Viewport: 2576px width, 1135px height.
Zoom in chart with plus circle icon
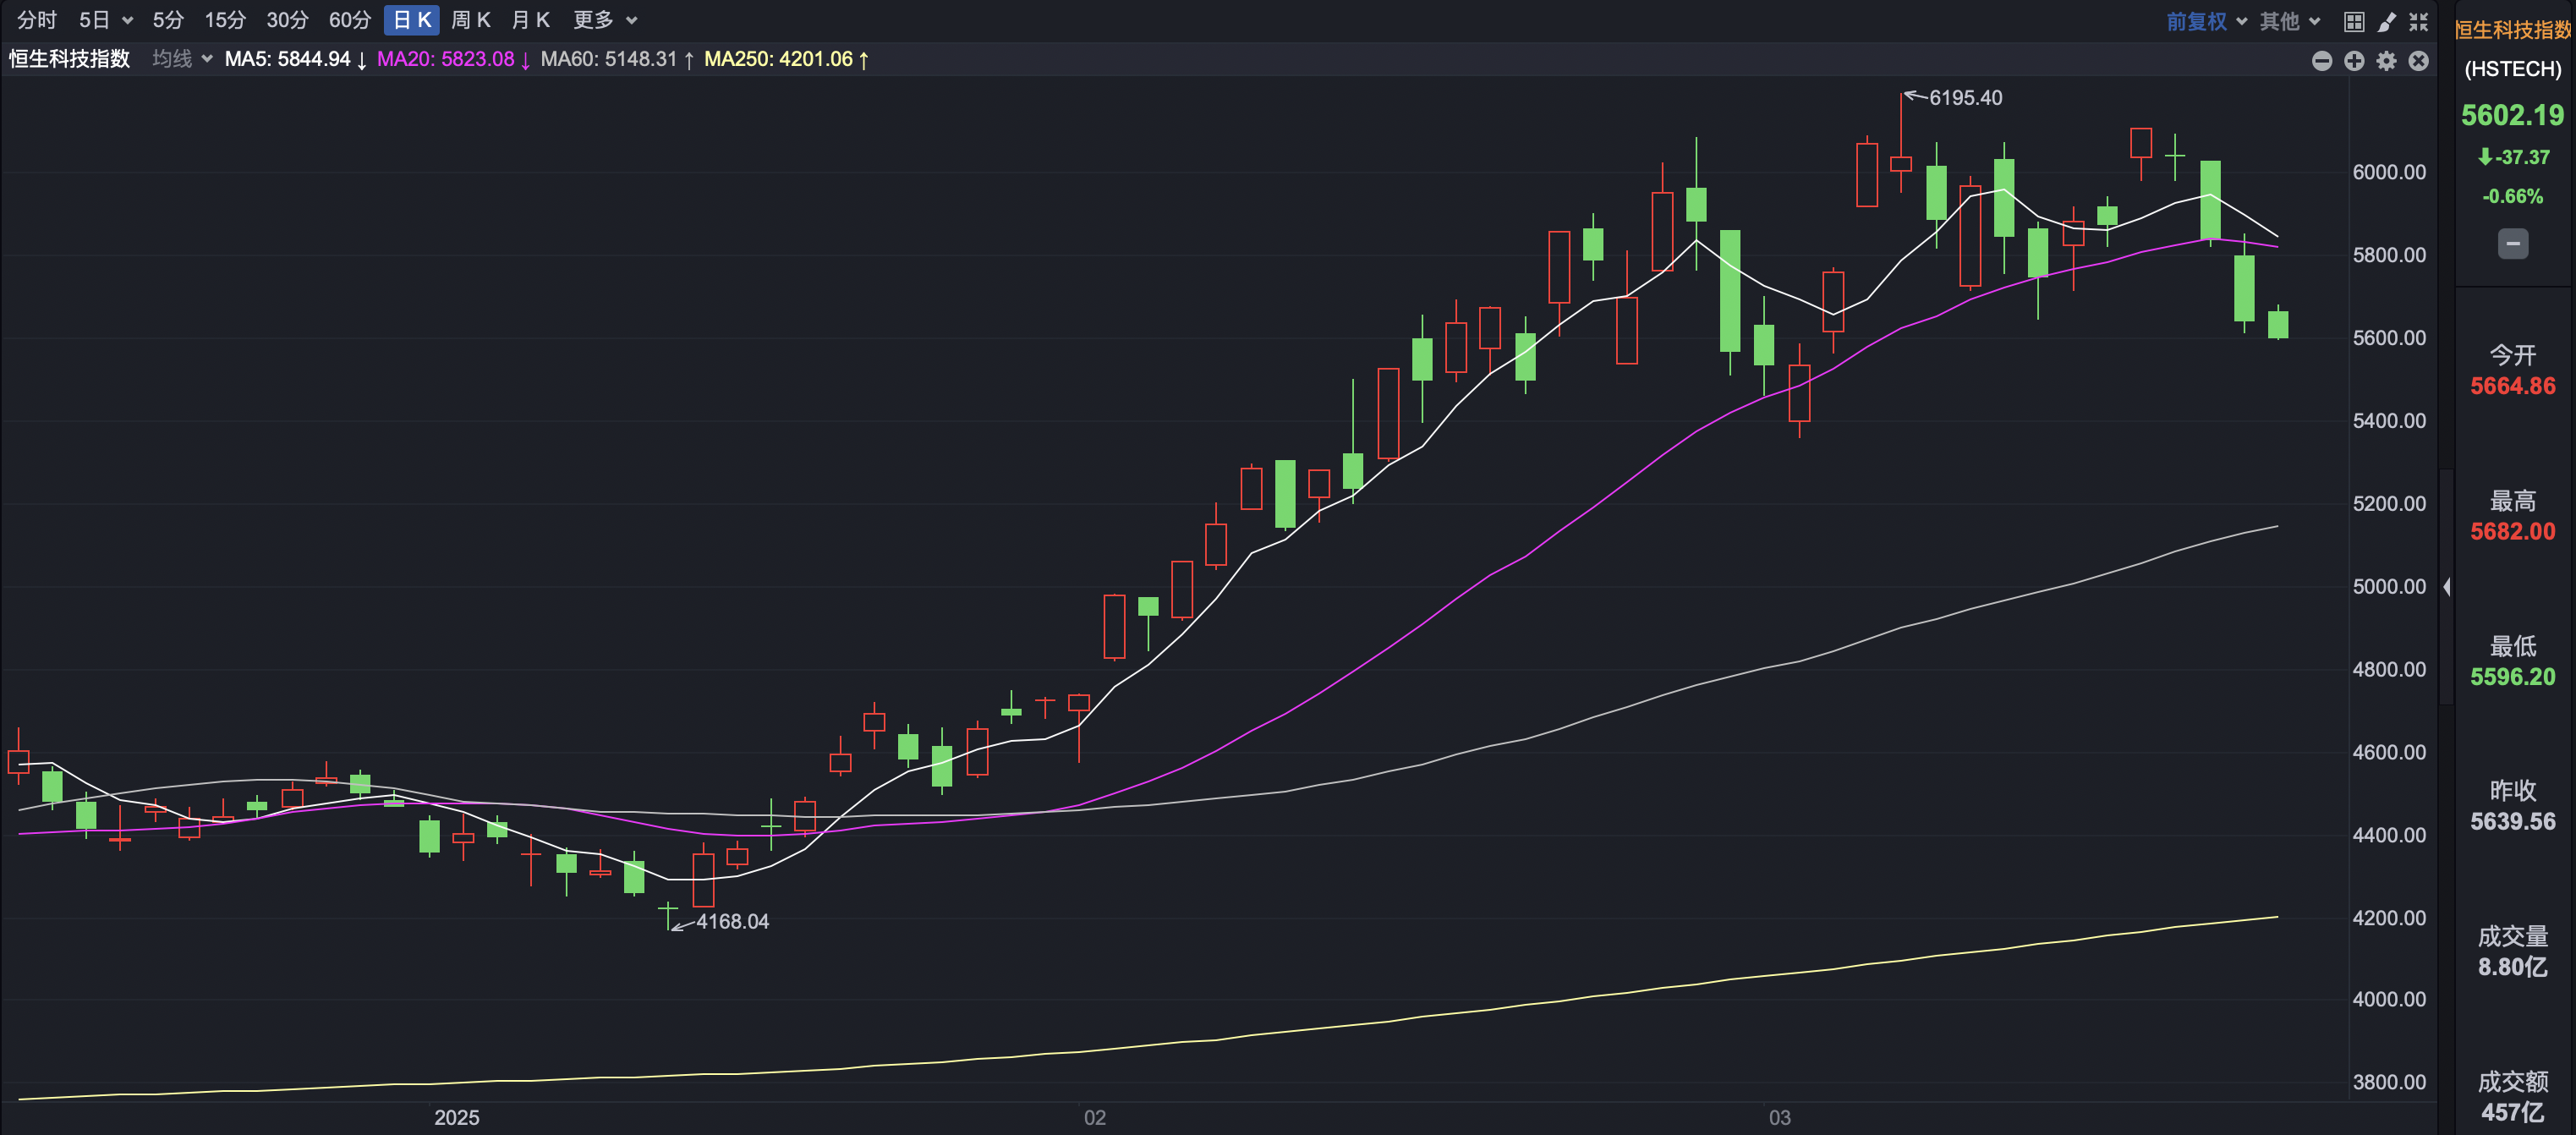(2354, 61)
